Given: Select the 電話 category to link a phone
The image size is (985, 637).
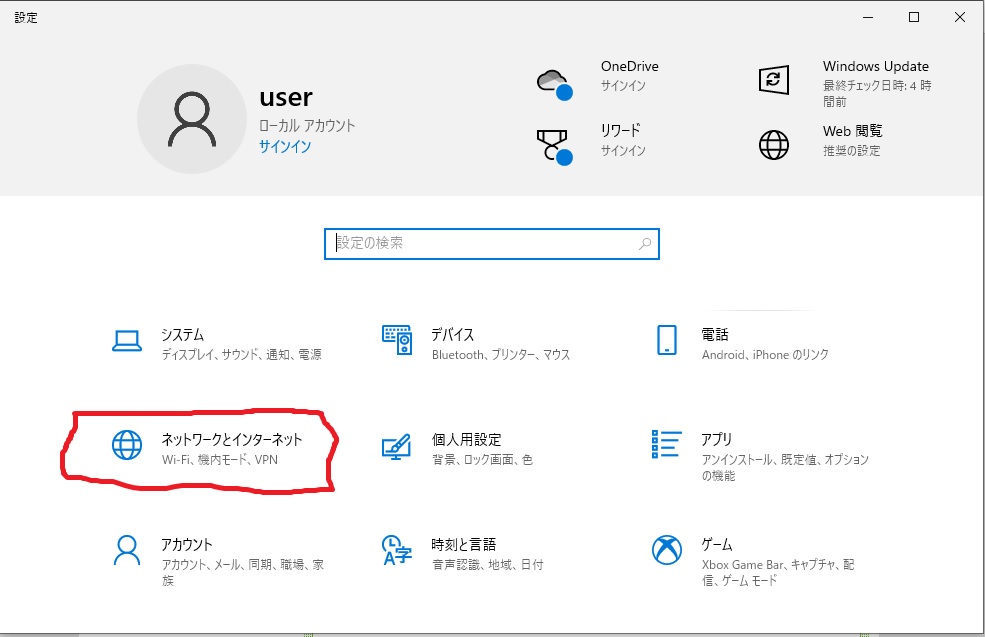Looking at the screenshot, I should [x=665, y=340].
